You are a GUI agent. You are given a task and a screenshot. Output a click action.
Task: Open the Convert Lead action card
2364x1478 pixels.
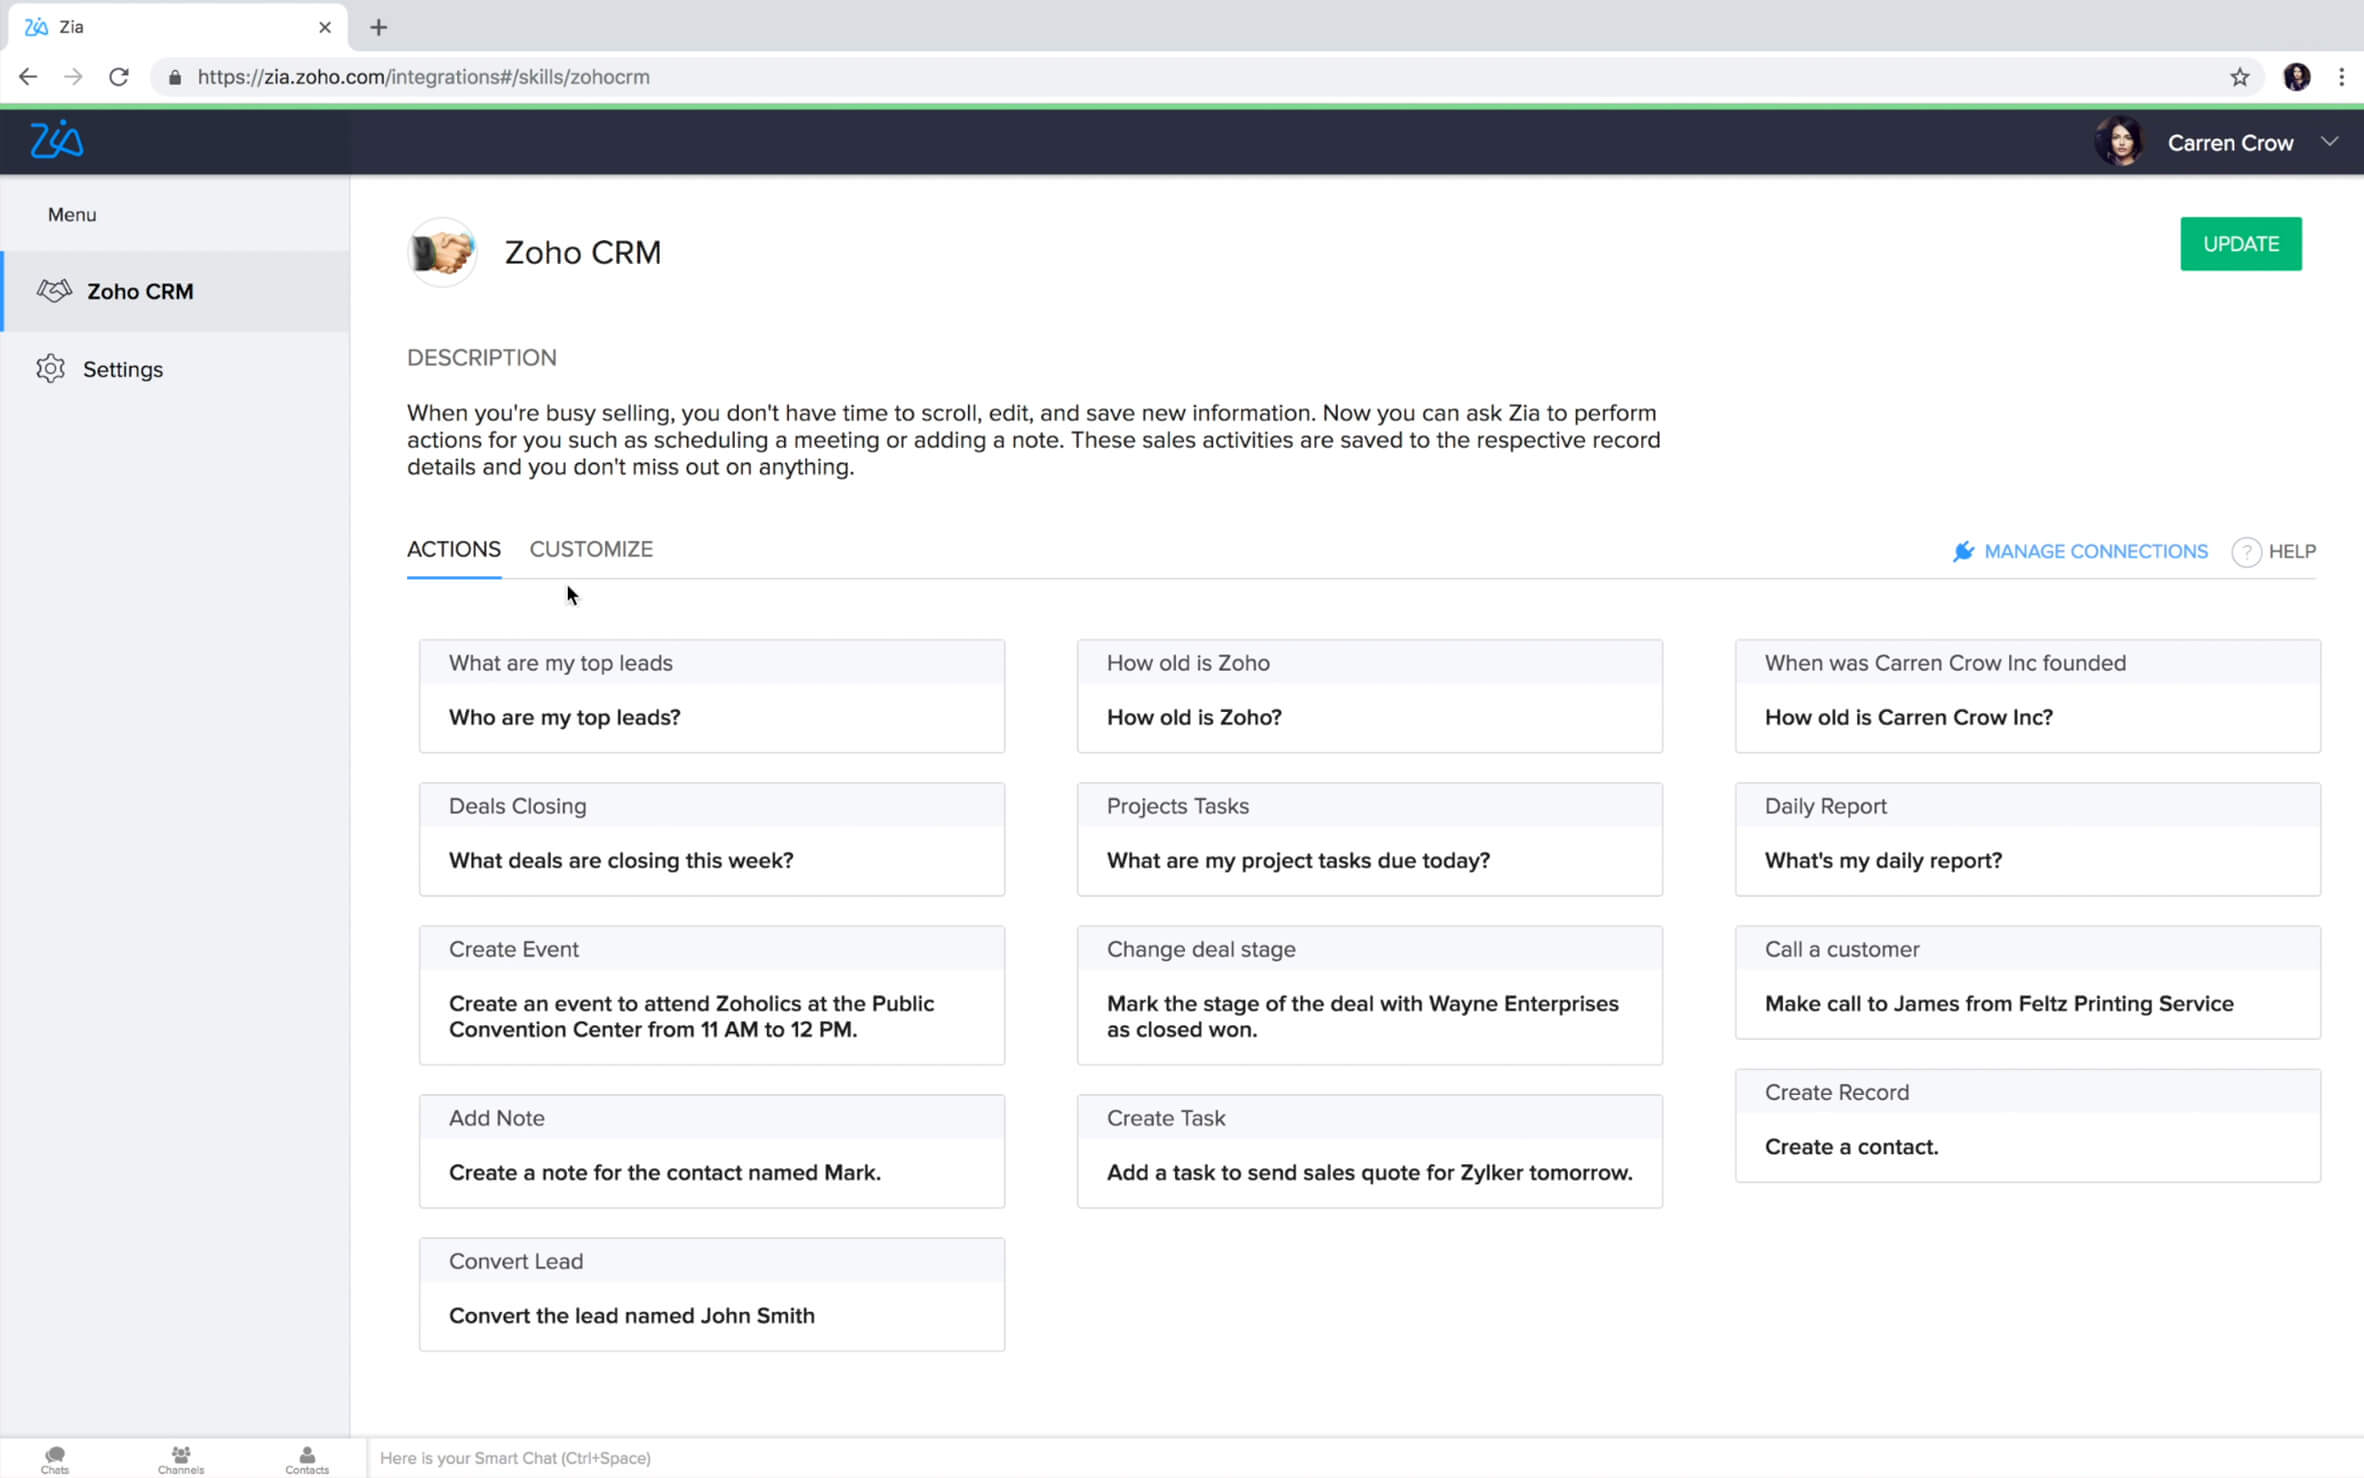click(711, 1294)
